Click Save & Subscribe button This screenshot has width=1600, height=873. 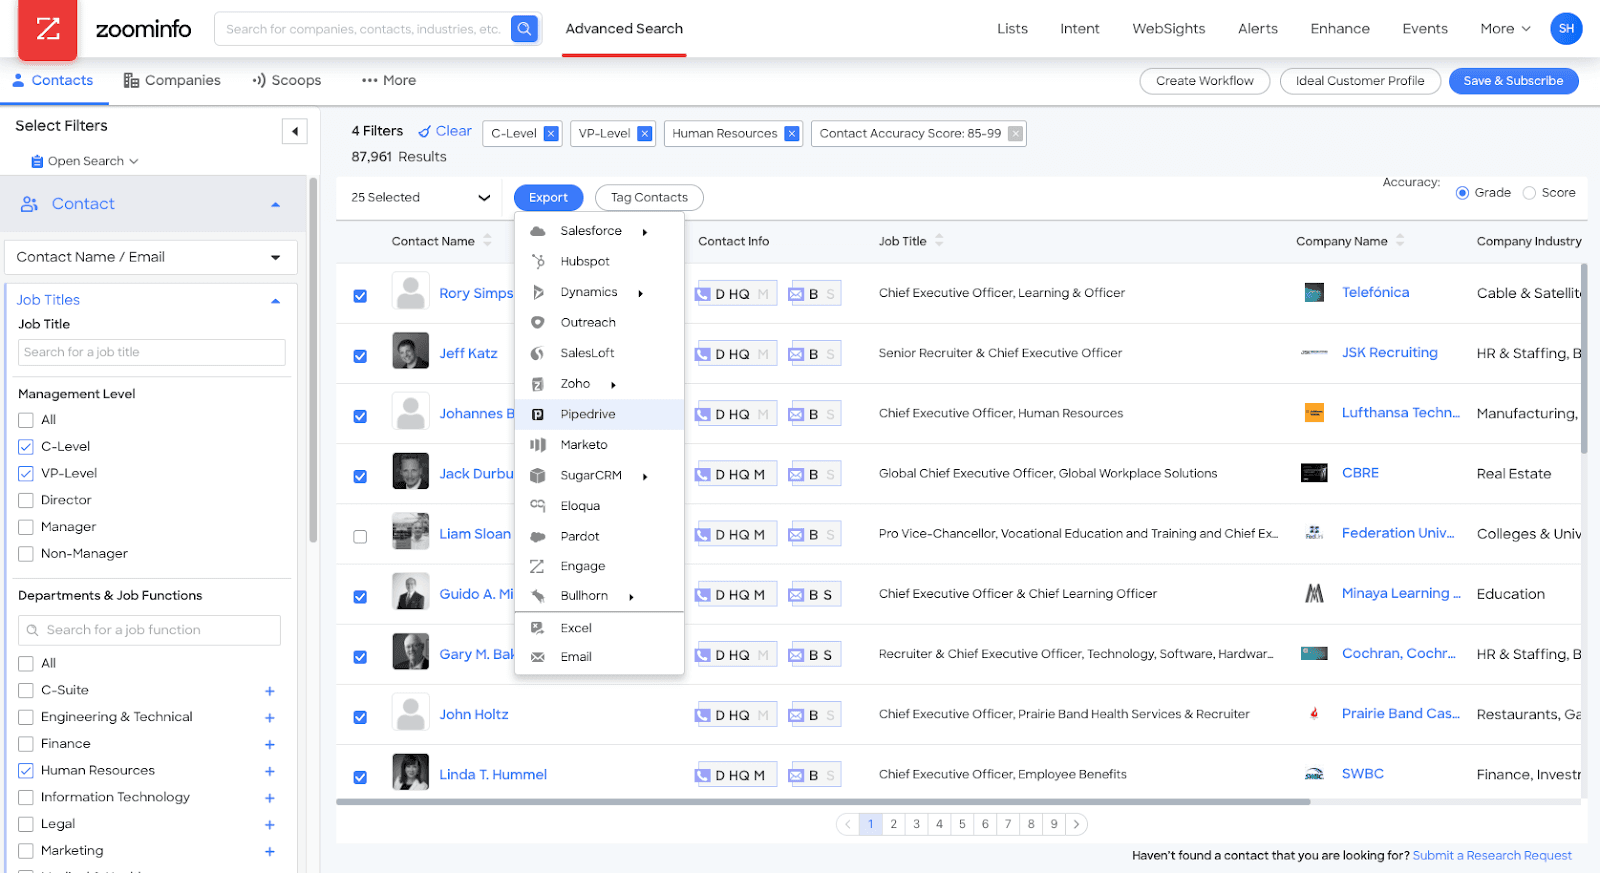pos(1513,81)
